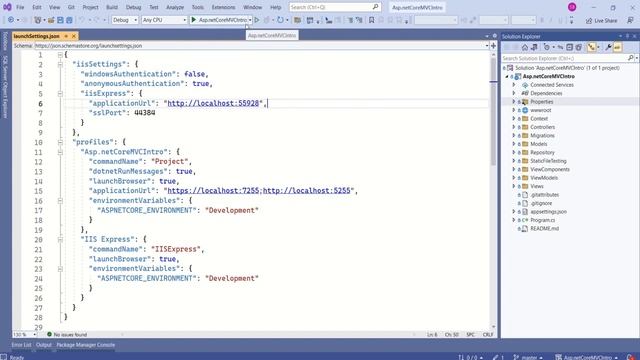This screenshot has height=360, width=640.
Task: Click the split editor plus icon
Action: (493, 46)
